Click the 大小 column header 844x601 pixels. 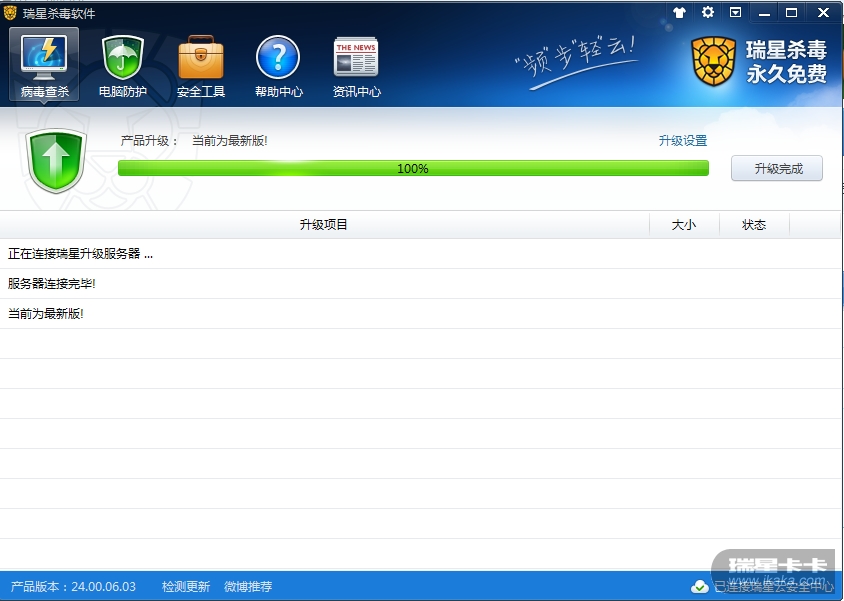coord(684,225)
